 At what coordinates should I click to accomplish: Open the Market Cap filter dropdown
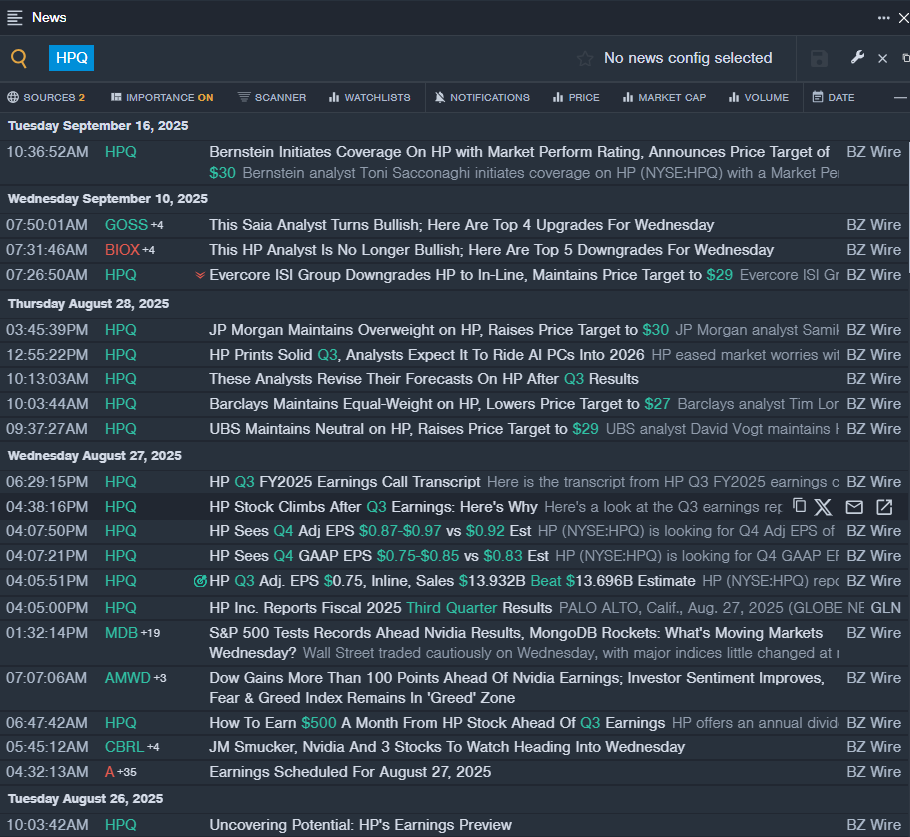coord(664,97)
